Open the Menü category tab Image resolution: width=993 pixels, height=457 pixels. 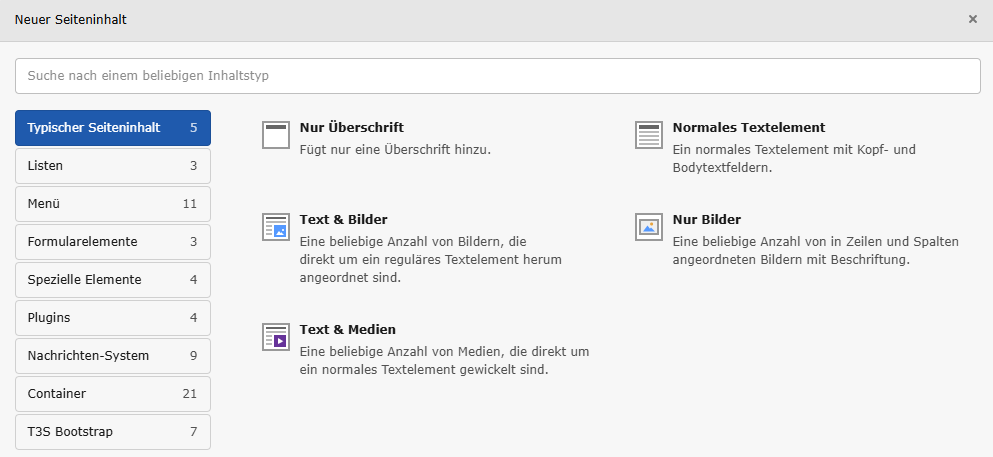[x=113, y=204]
